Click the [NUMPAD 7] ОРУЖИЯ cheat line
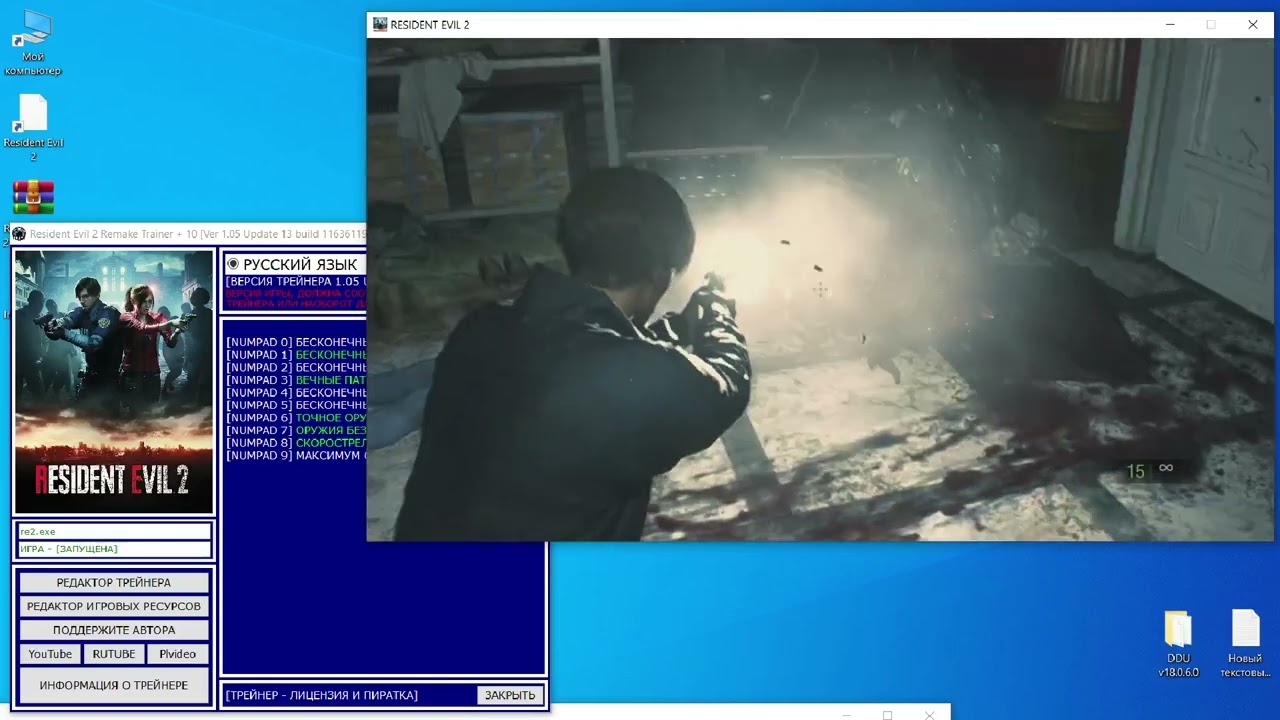 click(x=296, y=430)
